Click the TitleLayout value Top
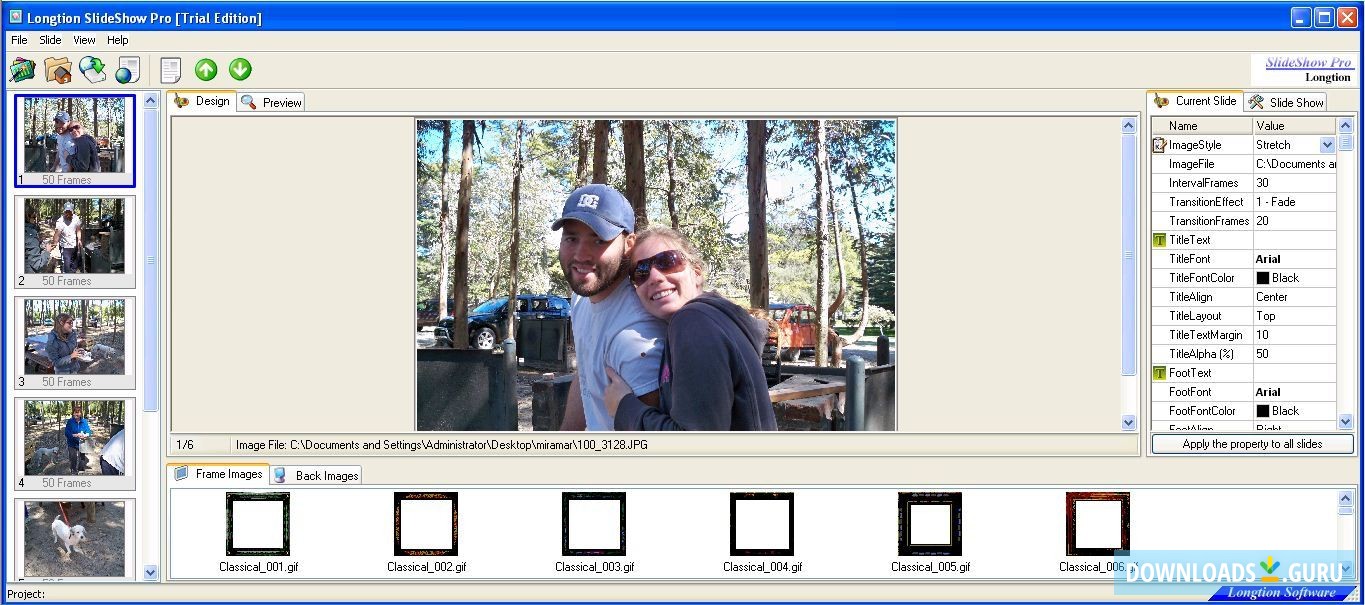This screenshot has width=1365, height=605. (x=1295, y=316)
